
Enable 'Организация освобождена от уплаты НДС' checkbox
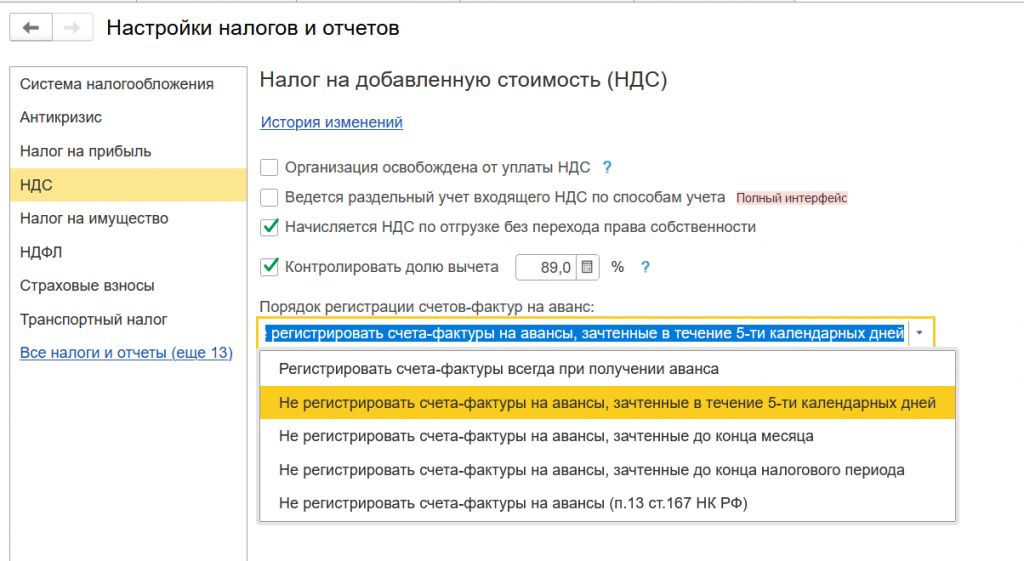(x=269, y=168)
